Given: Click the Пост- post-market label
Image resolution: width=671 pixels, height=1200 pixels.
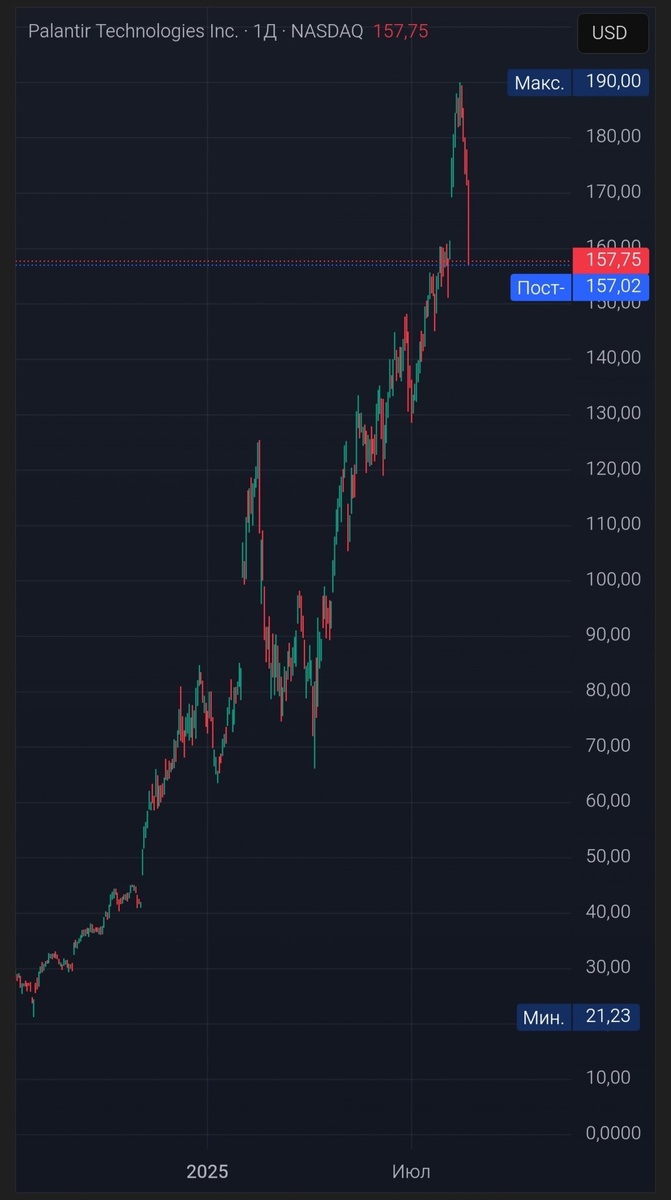Looking at the screenshot, I should (540, 289).
